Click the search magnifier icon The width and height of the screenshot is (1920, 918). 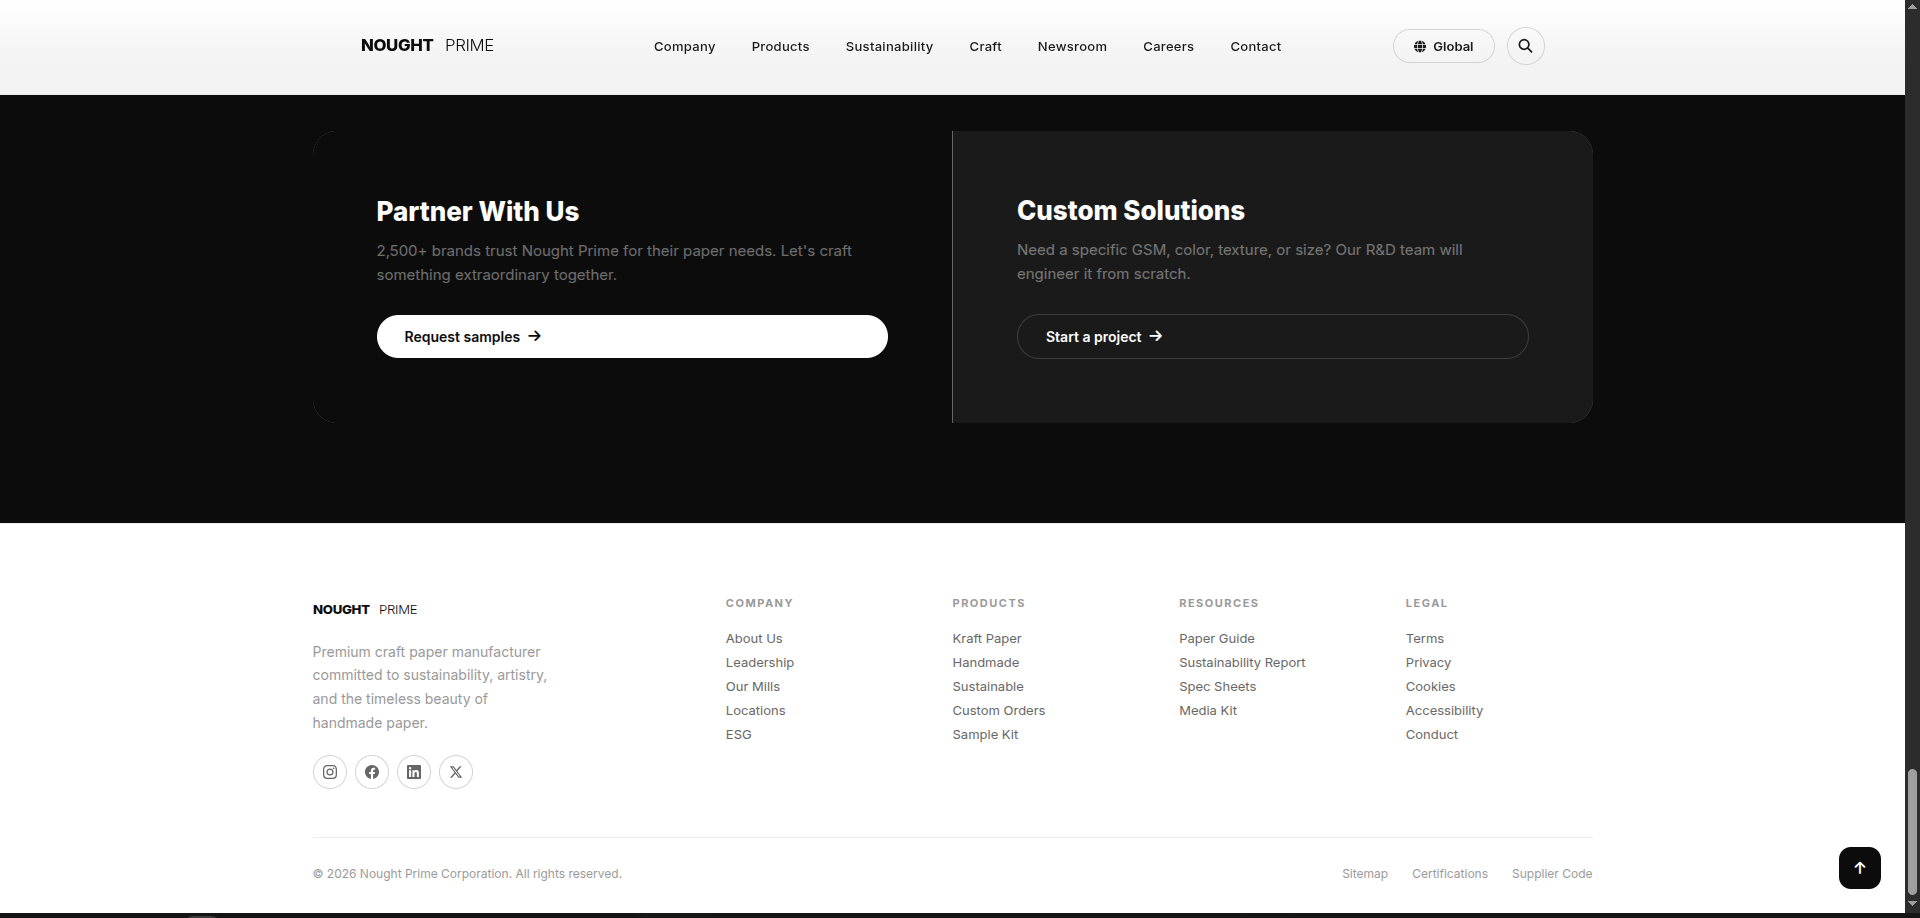pos(1525,46)
